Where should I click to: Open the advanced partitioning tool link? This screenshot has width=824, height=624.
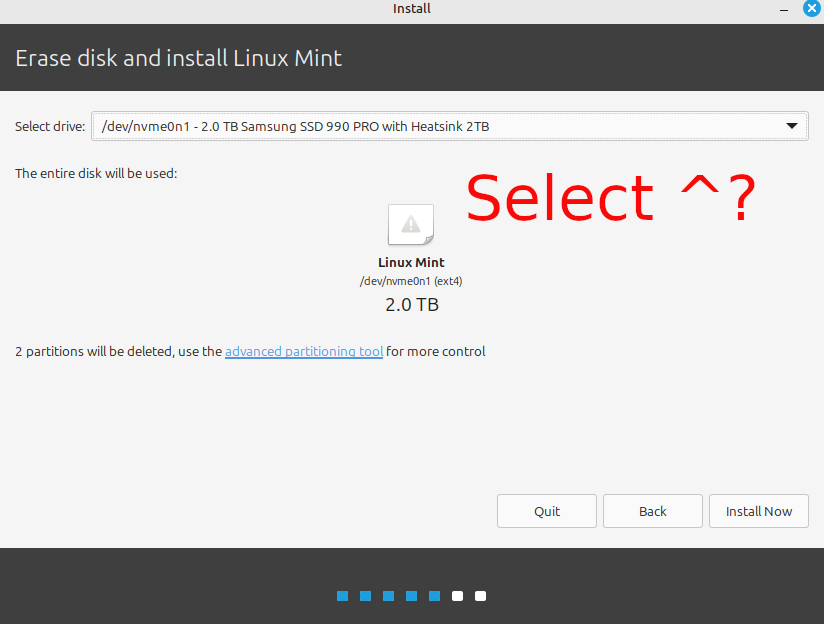[304, 351]
